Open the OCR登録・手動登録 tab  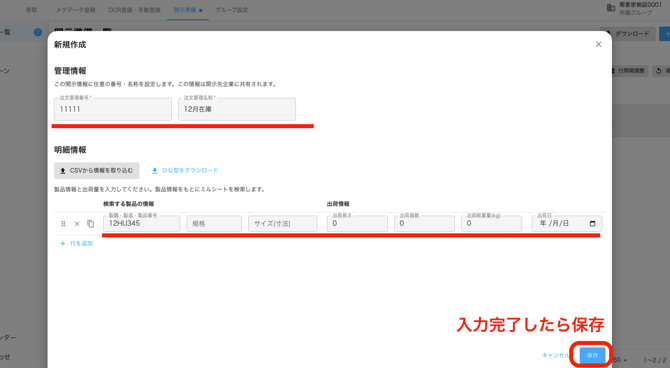(134, 10)
